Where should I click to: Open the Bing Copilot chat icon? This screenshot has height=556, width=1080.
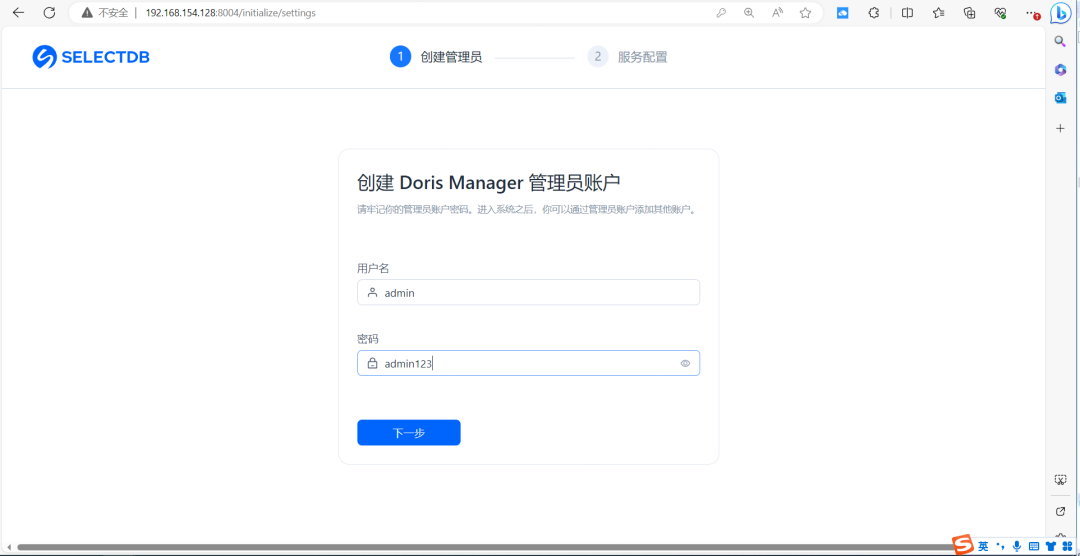point(1061,12)
